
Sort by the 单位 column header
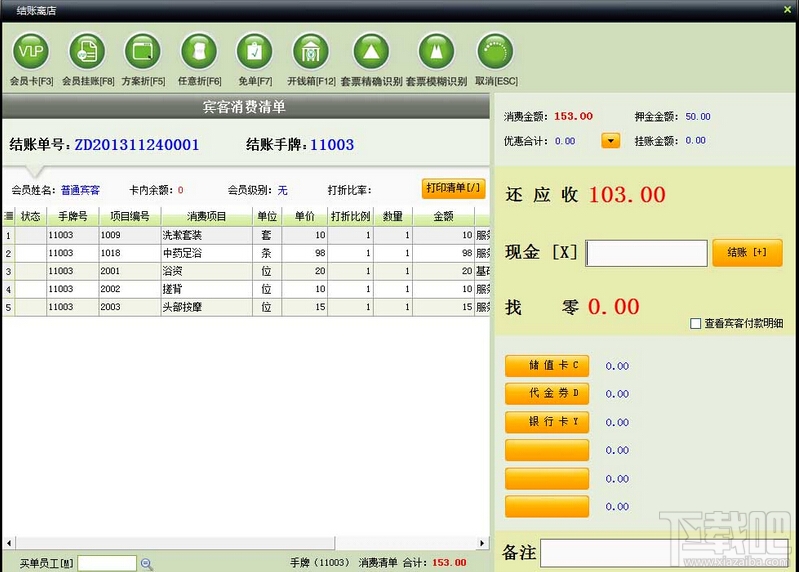tap(267, 216)
